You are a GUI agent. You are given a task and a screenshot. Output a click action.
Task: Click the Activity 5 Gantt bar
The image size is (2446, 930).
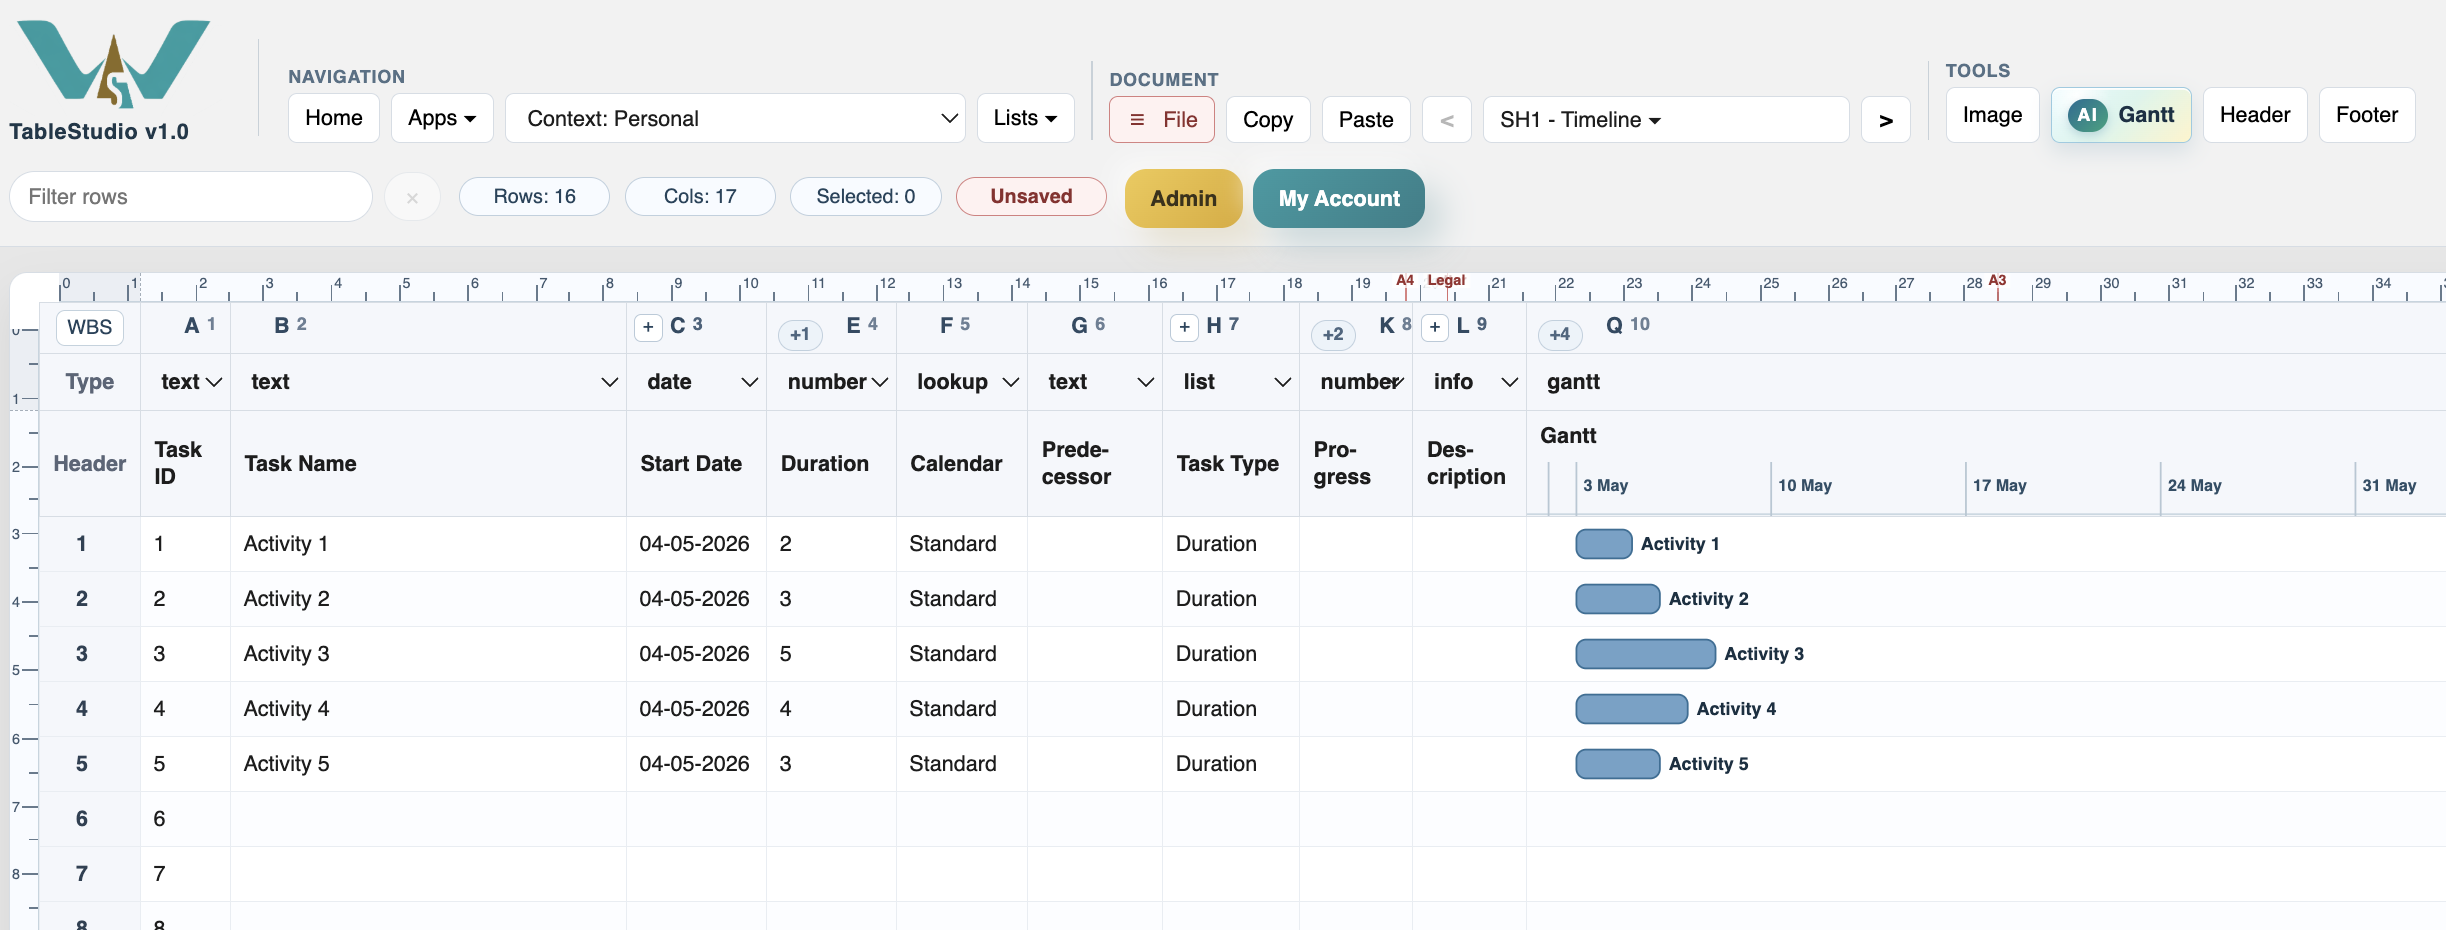coord(1618,764)
